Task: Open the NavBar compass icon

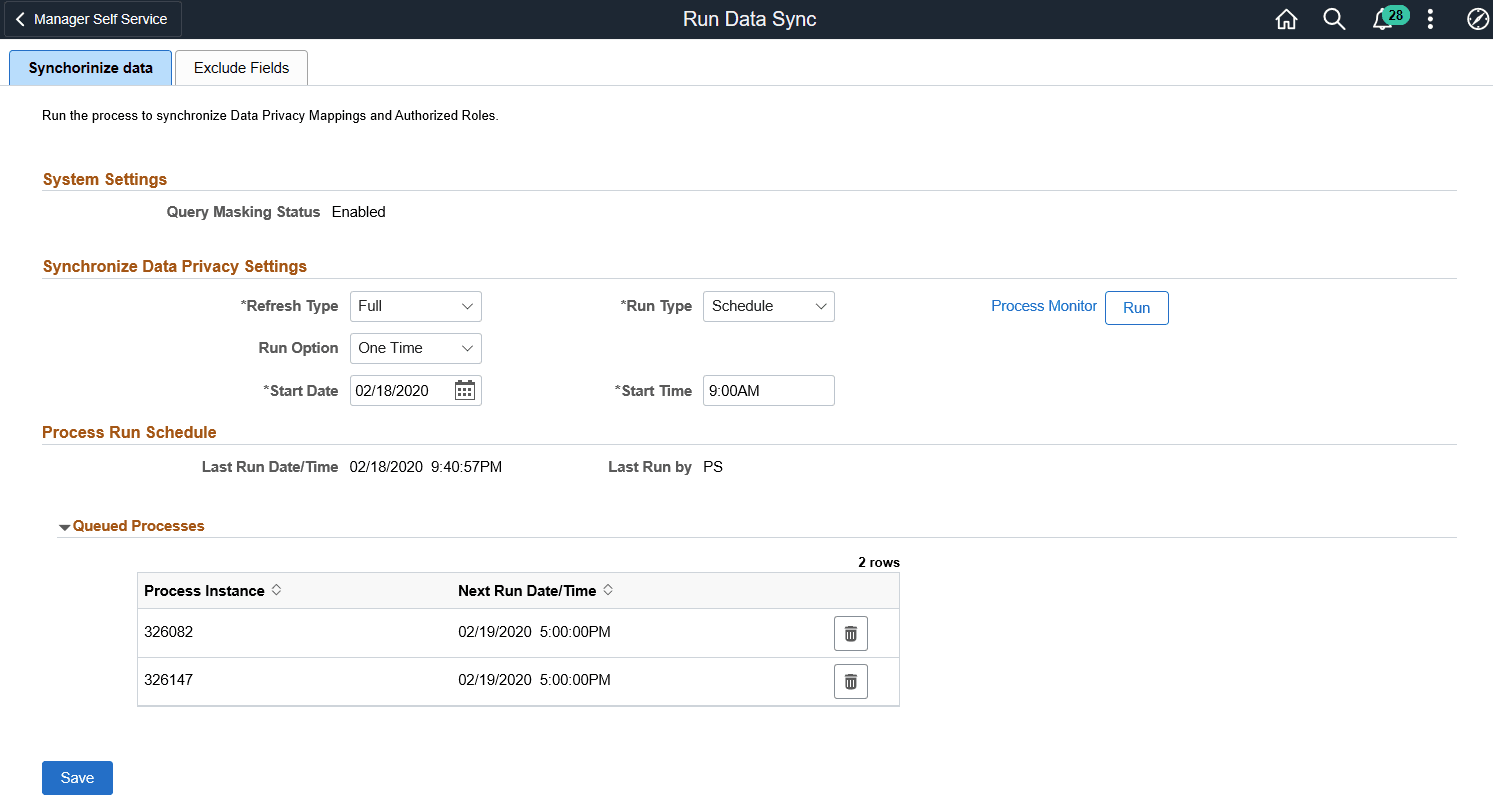Action: point(1477,18)
